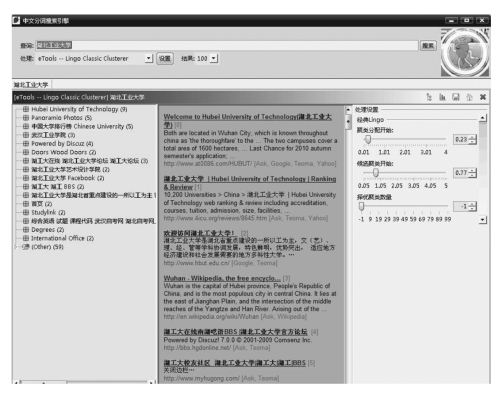Open the results count 100 dropdown

pyautogui.click(x=214, y=58)
